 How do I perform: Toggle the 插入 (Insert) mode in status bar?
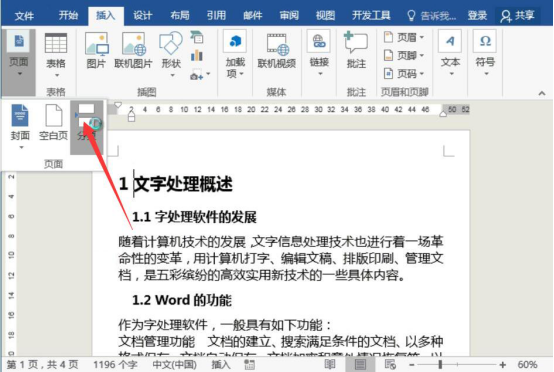(221, 364)
